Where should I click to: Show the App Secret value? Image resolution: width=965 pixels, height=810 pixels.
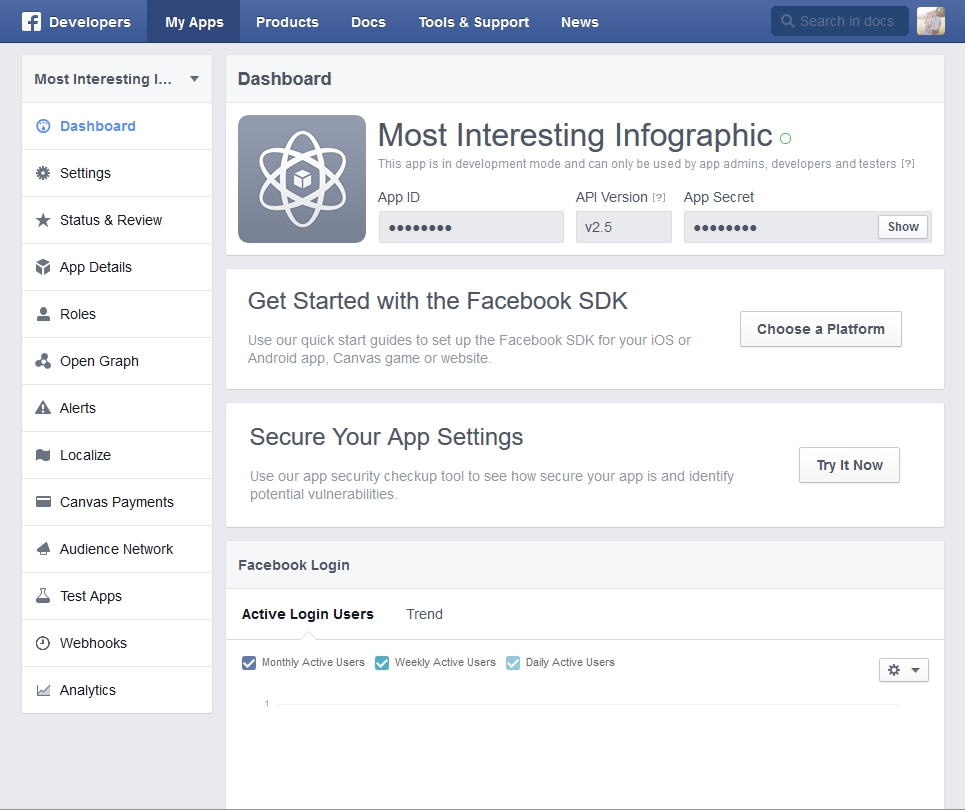[x=903, y=227]
